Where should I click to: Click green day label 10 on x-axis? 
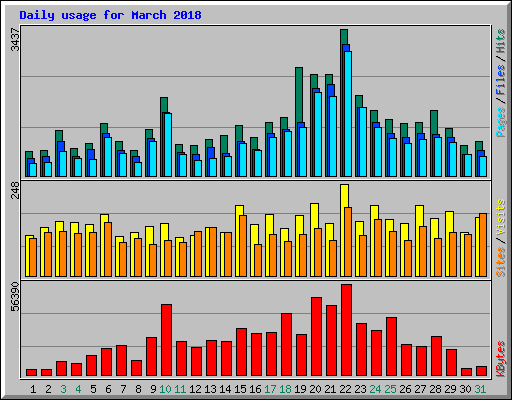[165, 389]
